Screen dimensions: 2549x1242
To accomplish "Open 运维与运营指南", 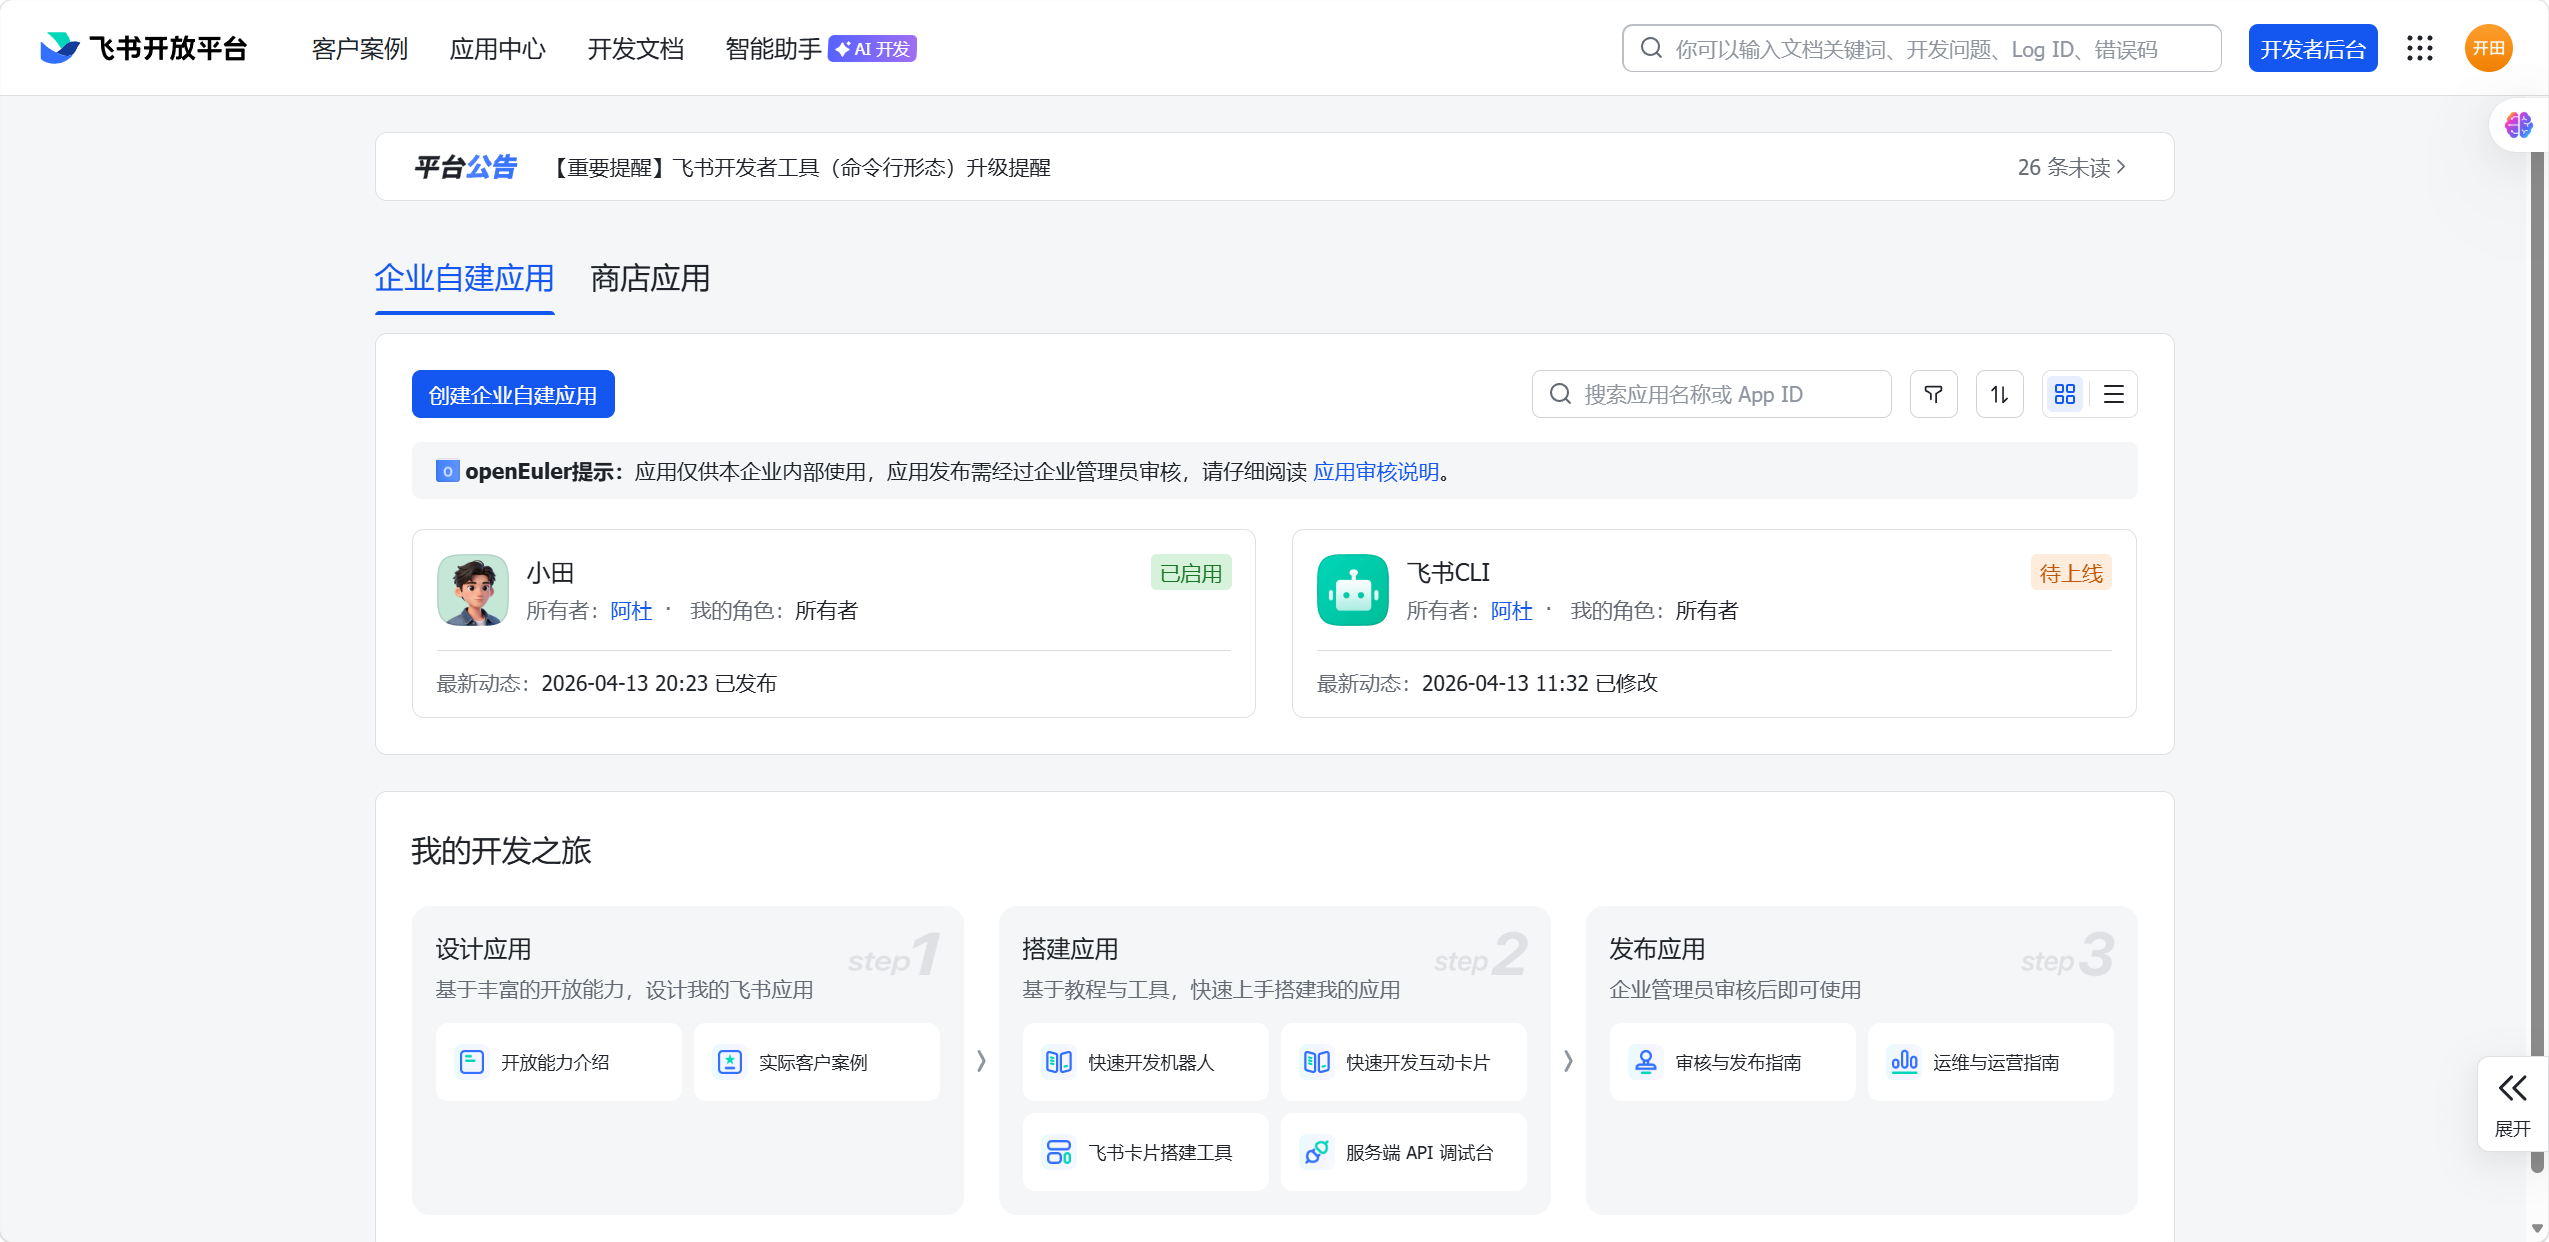I will [x=1990, y=1062].
